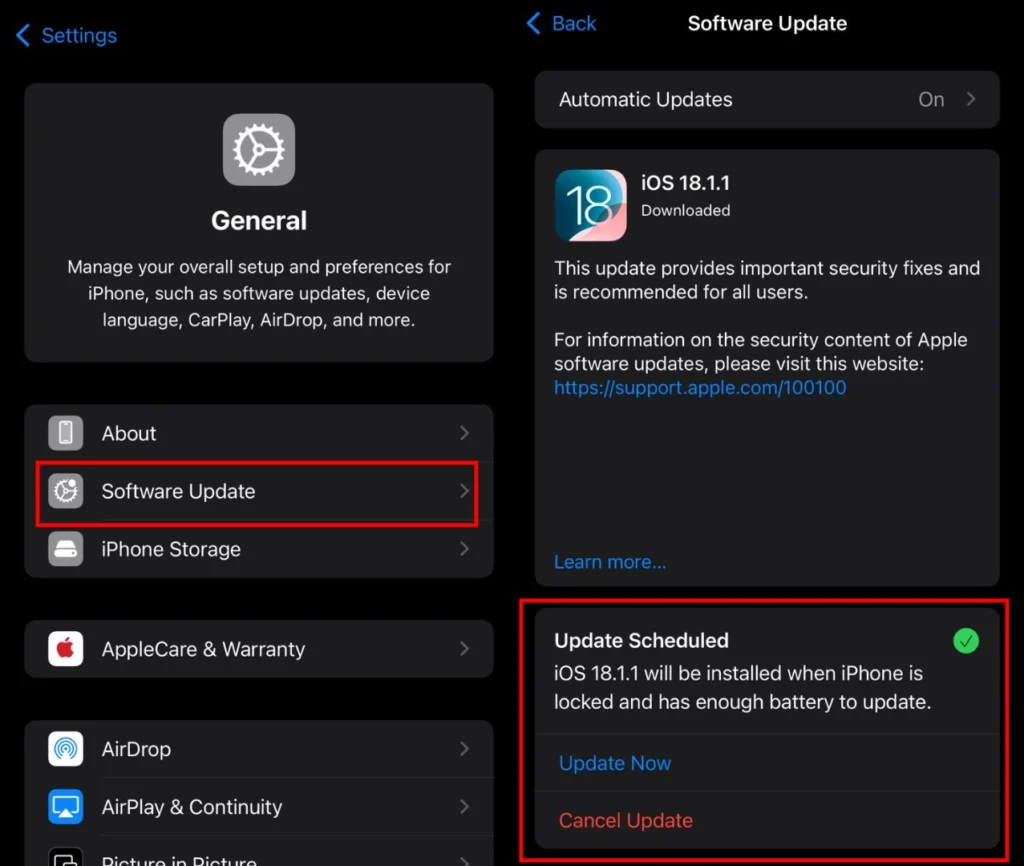Viewport: 1024px width, 866px height.
Task: Open the support.apple.com/100100 link
Action: point(700,387)
